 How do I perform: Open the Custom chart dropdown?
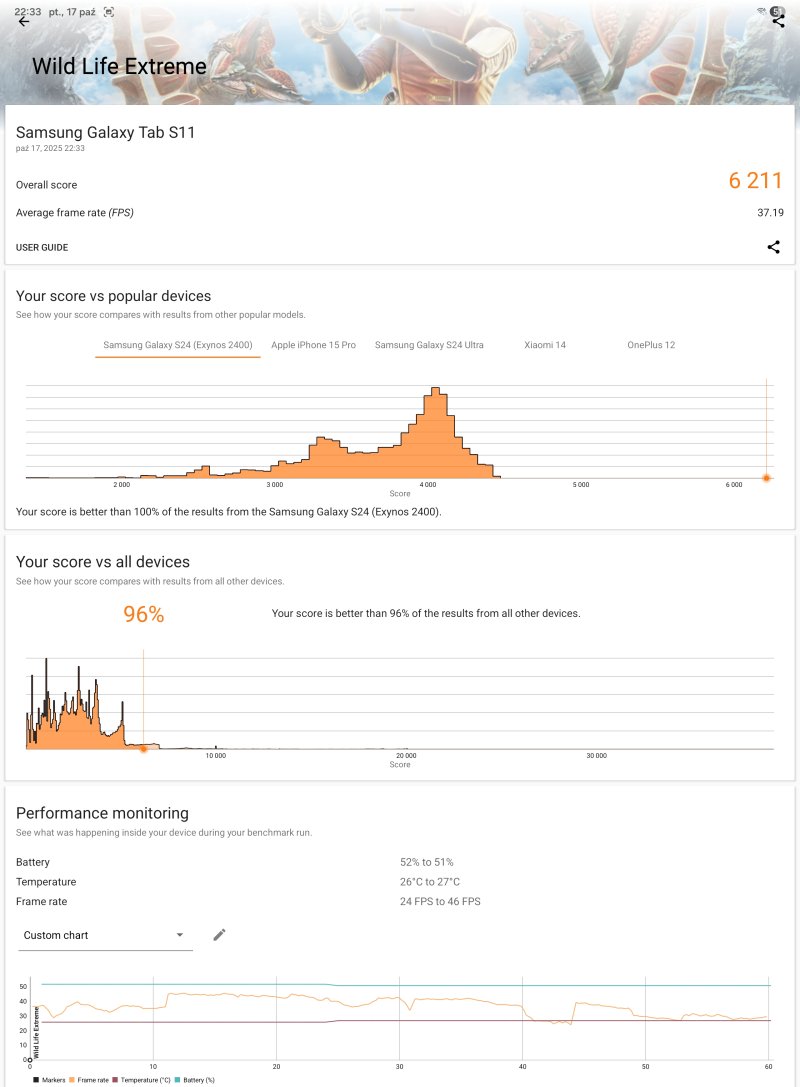coord(105,935)
